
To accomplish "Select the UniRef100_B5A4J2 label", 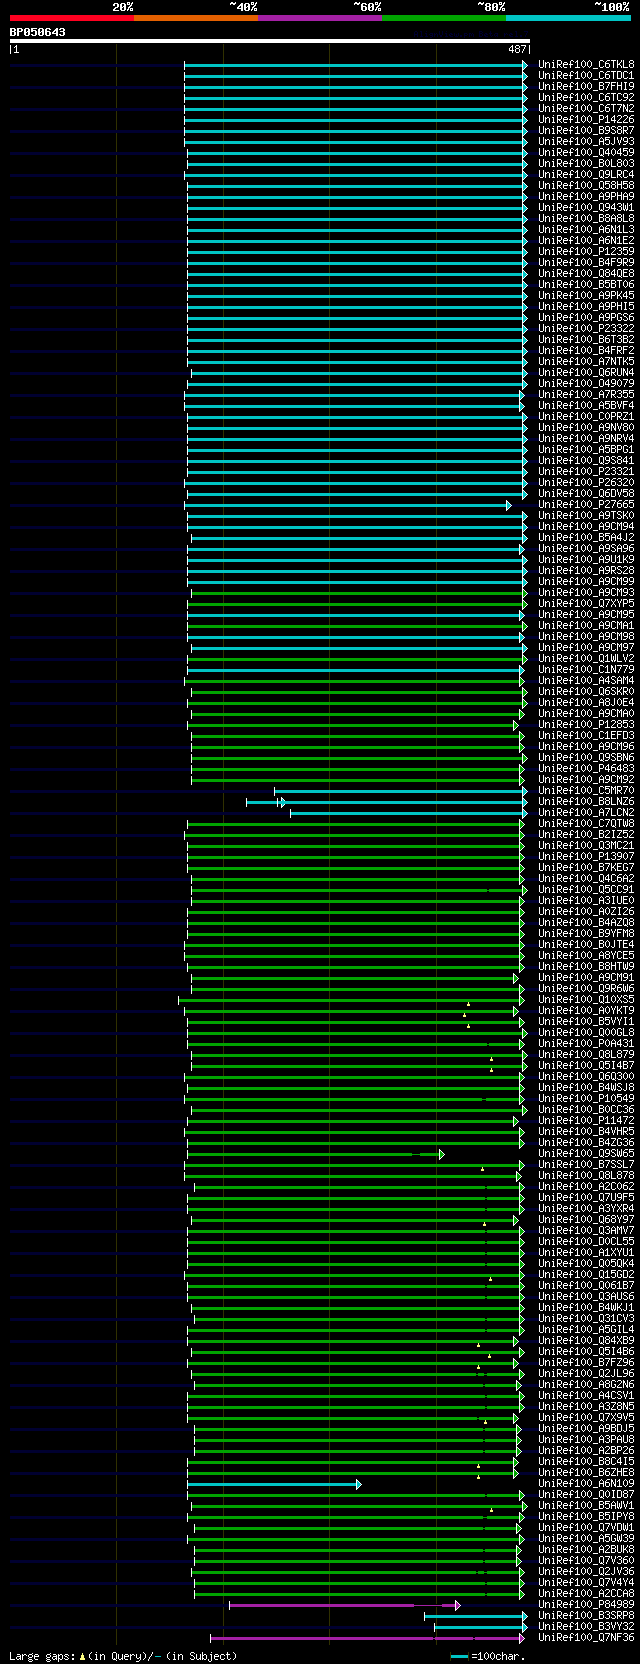I will pyautogui.click(x=586, y=537).
